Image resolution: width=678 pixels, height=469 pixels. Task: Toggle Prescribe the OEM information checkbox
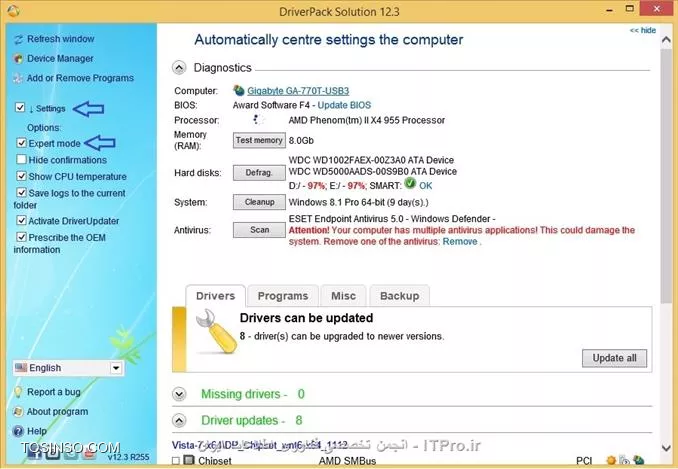(22, 237)
